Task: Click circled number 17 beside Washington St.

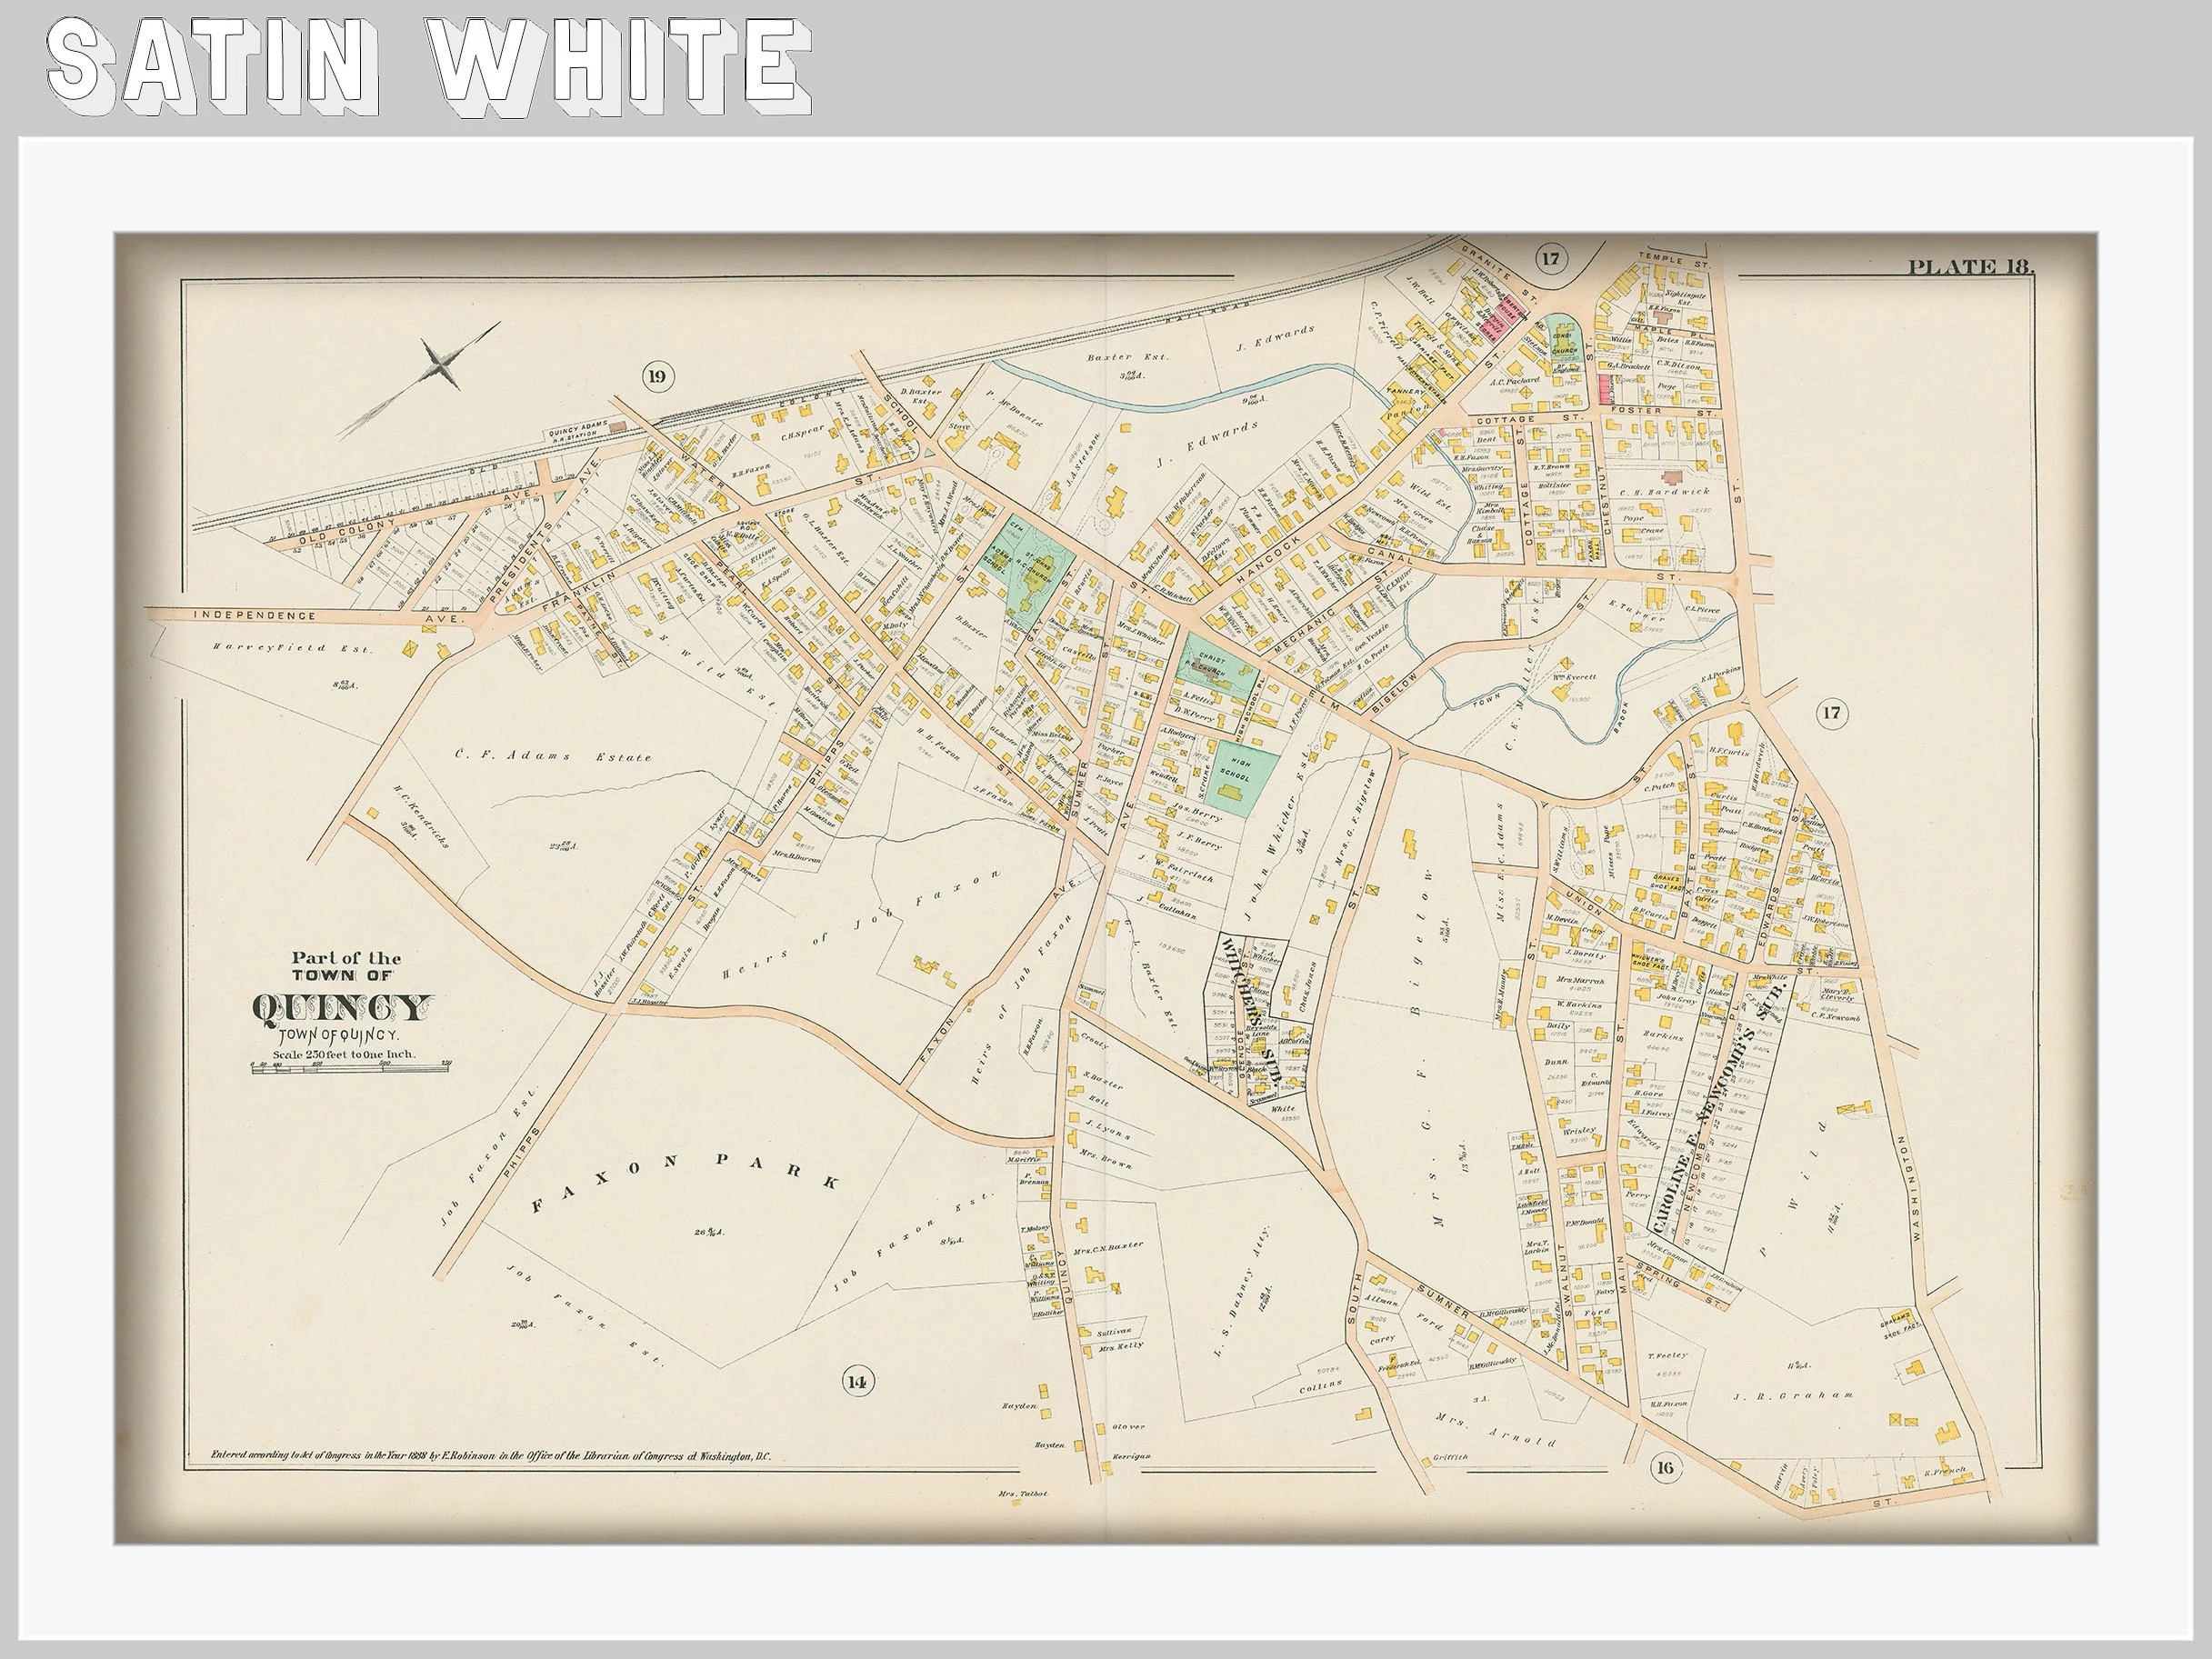Action: click(1831, 713)
